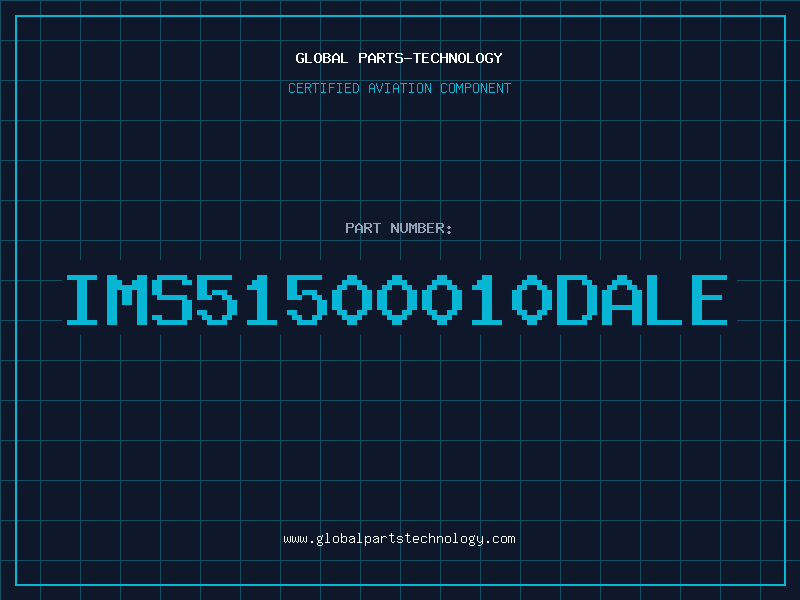This screenshot has height=600, width=800.
Task: Open the www.globalpartstechnology.com link
Action: pyautogui.click(x=399, y=539)
